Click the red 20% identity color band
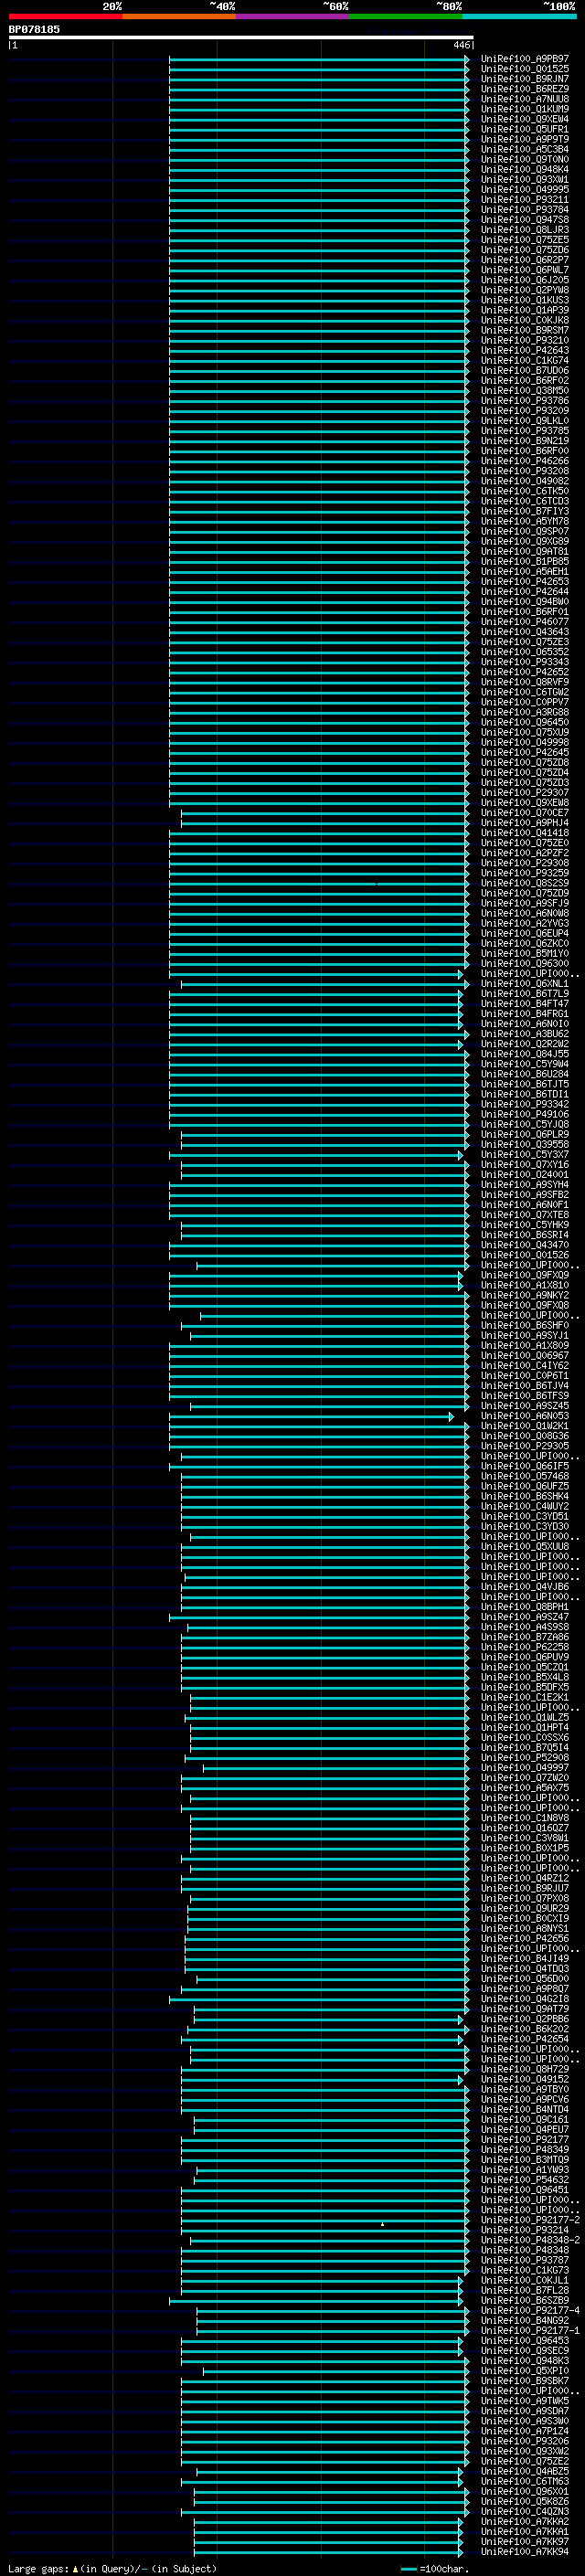585x2576 pixels. point(65,16)
